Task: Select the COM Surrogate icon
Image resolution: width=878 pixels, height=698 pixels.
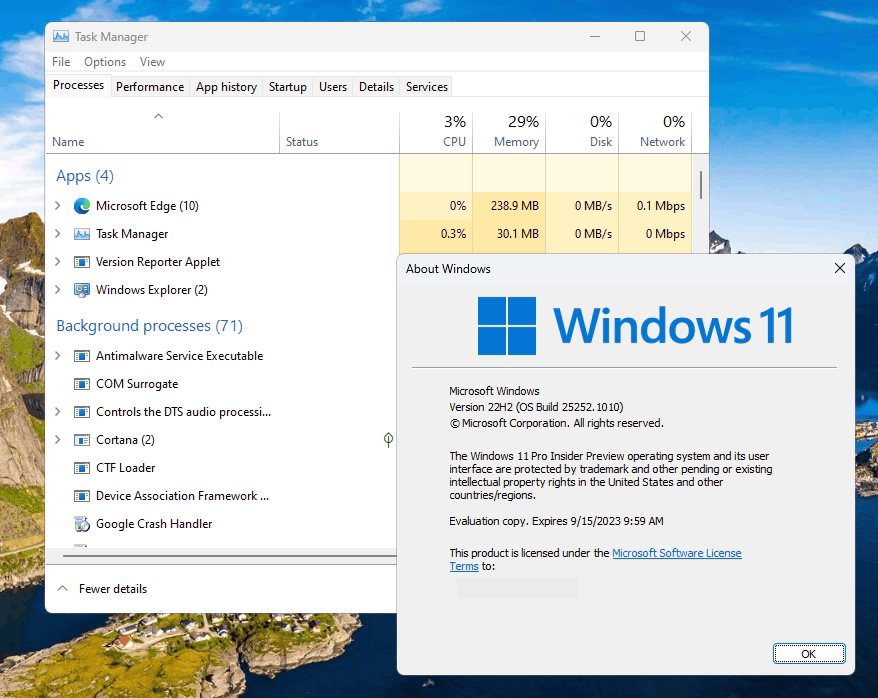Action: tap(83, 384)
